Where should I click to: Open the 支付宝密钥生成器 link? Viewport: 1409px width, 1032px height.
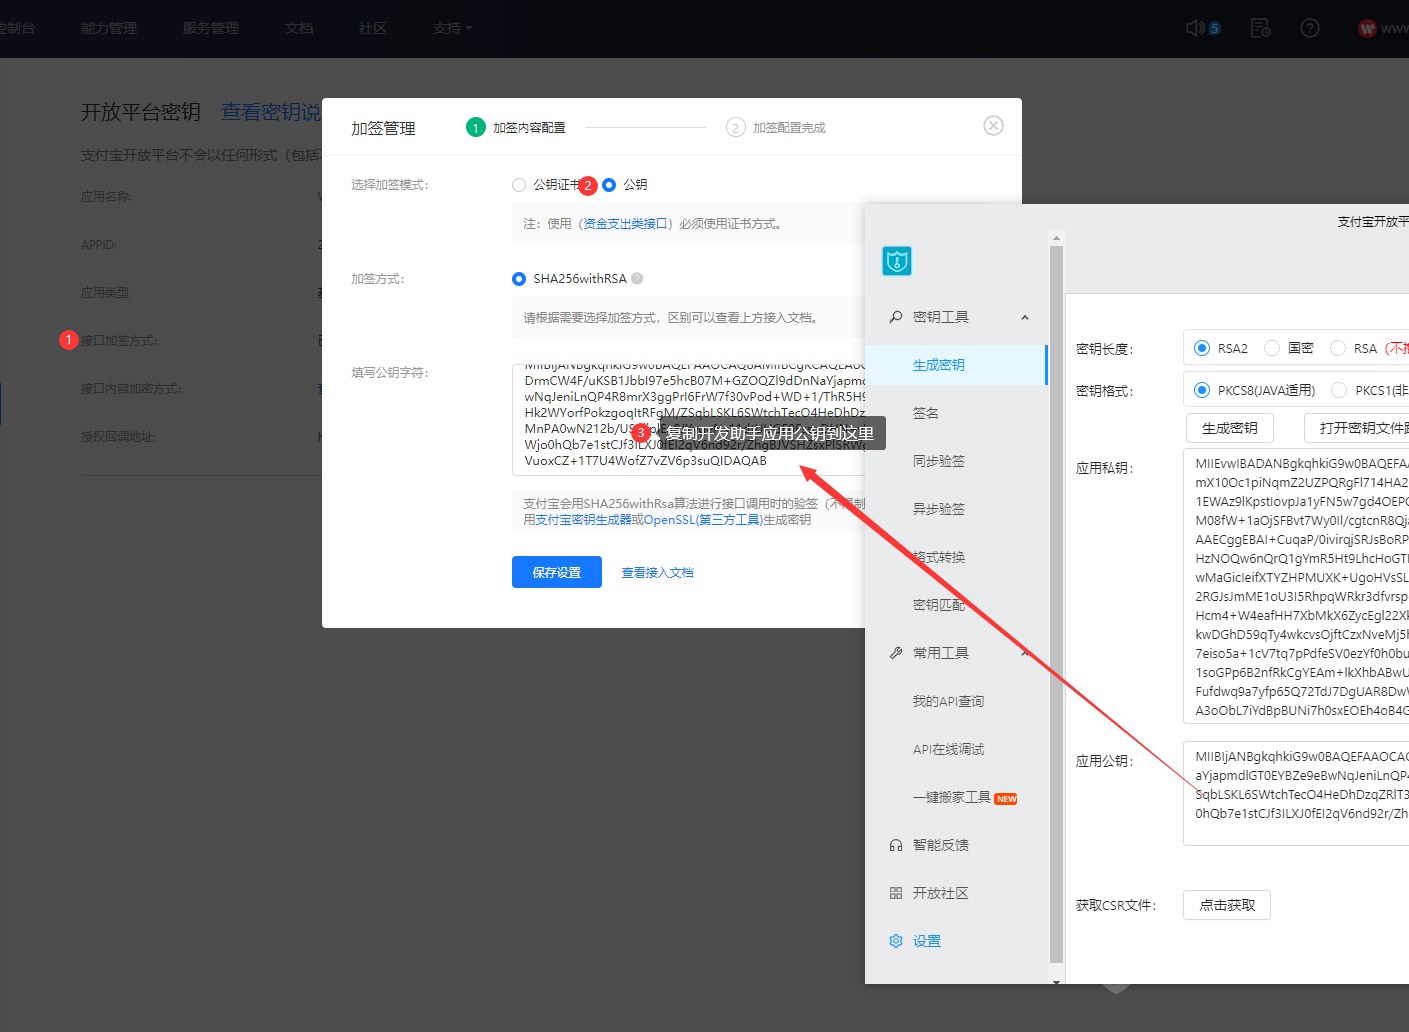tap(583, 520)
